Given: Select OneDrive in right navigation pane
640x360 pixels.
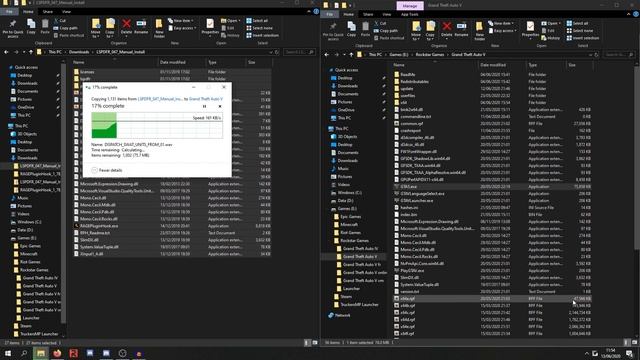Looking at the screenshot, I should tap(346, 110).
